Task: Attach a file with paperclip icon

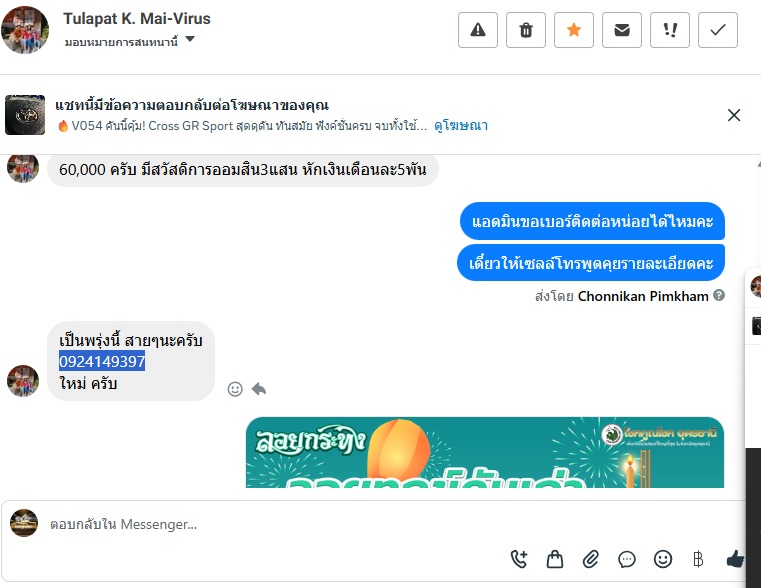Action: tap(591, 559)
